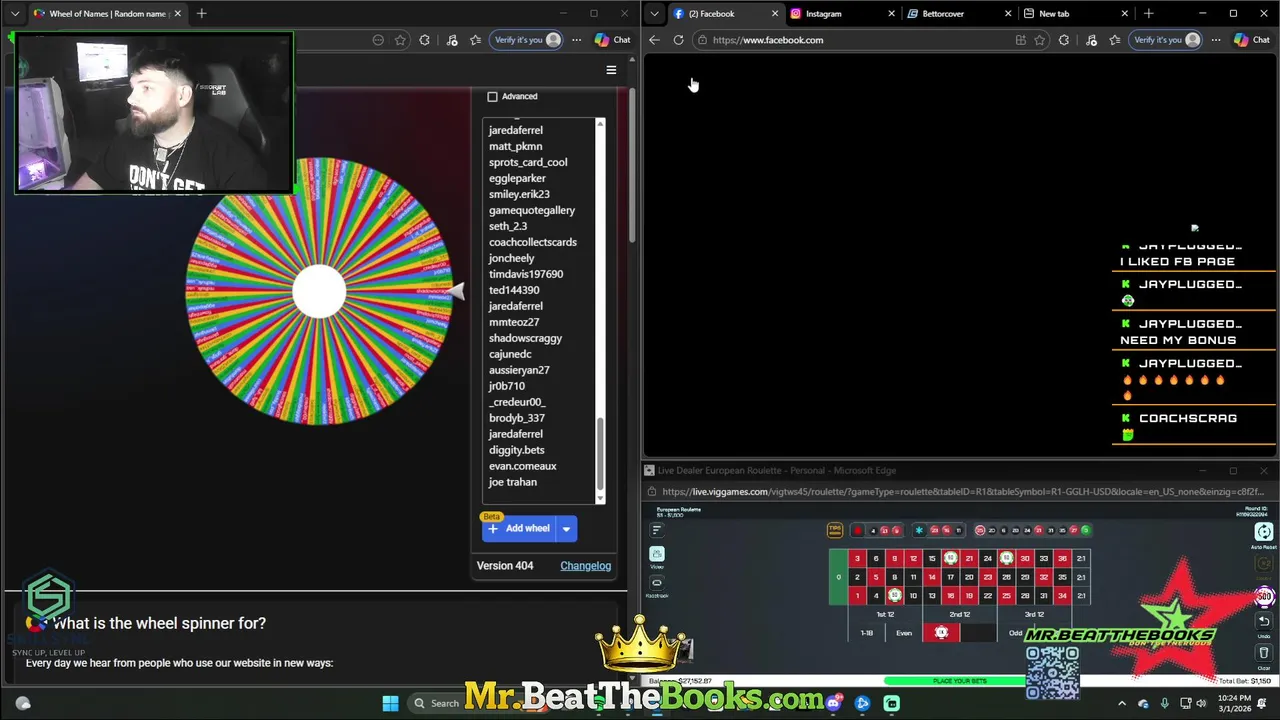1280x720 pixels.
Task: Click the center of the wheel to spin
Action: [319, 291]
